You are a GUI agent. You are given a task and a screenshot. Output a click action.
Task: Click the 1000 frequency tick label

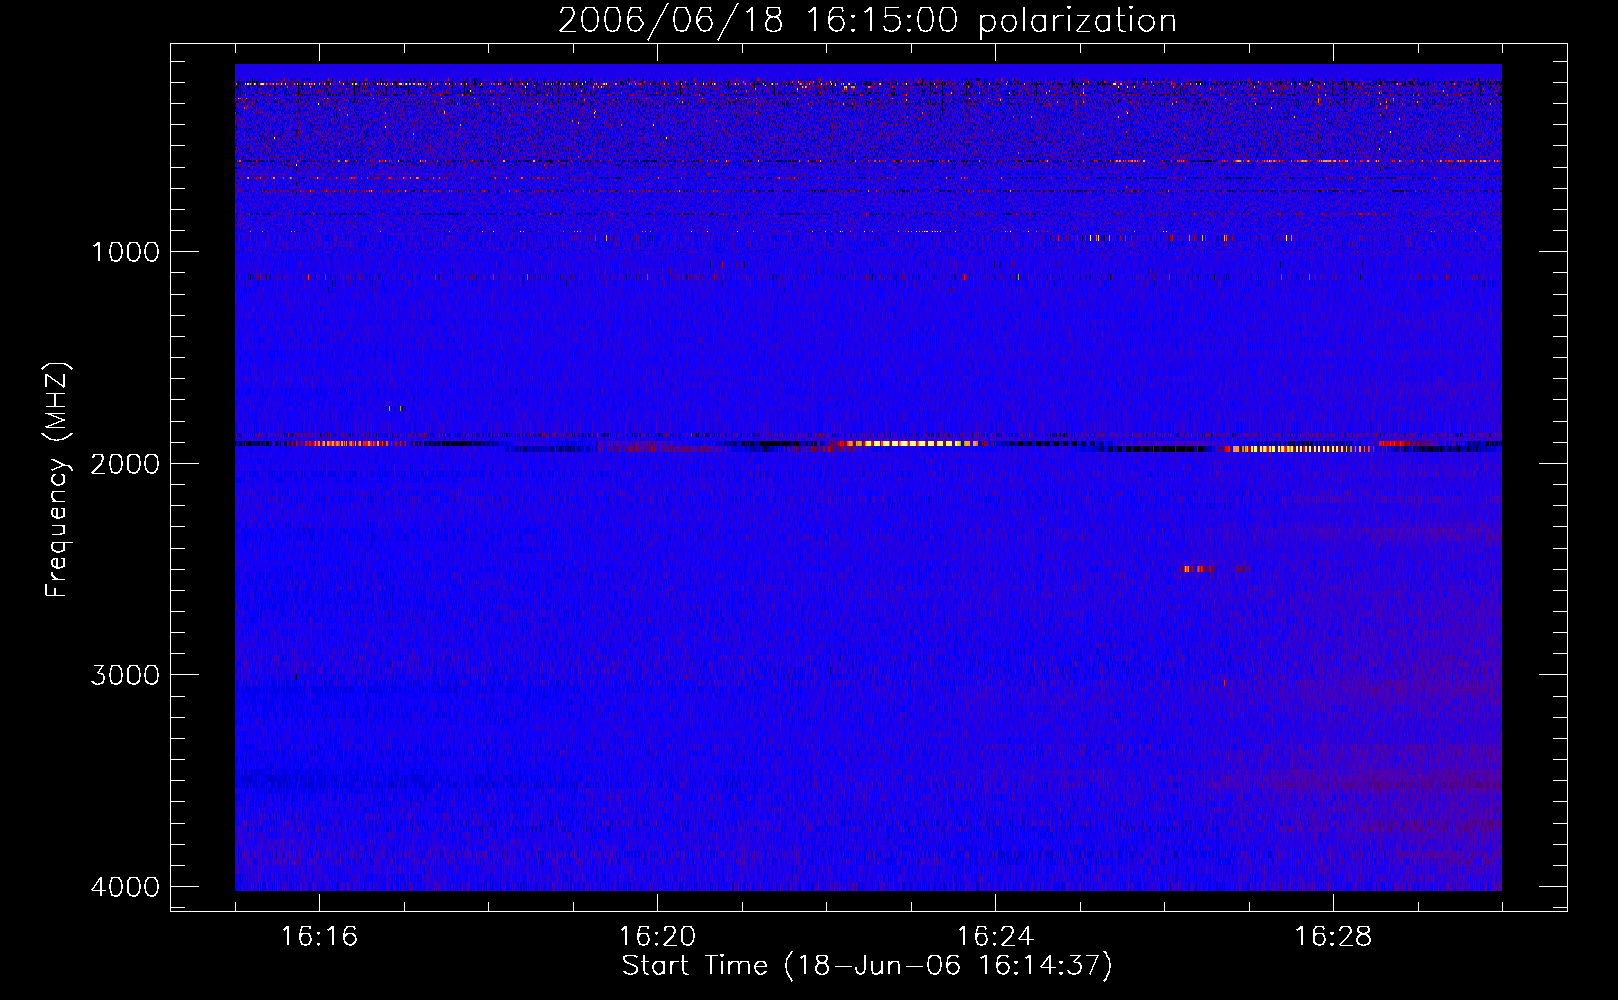[125, 251]
